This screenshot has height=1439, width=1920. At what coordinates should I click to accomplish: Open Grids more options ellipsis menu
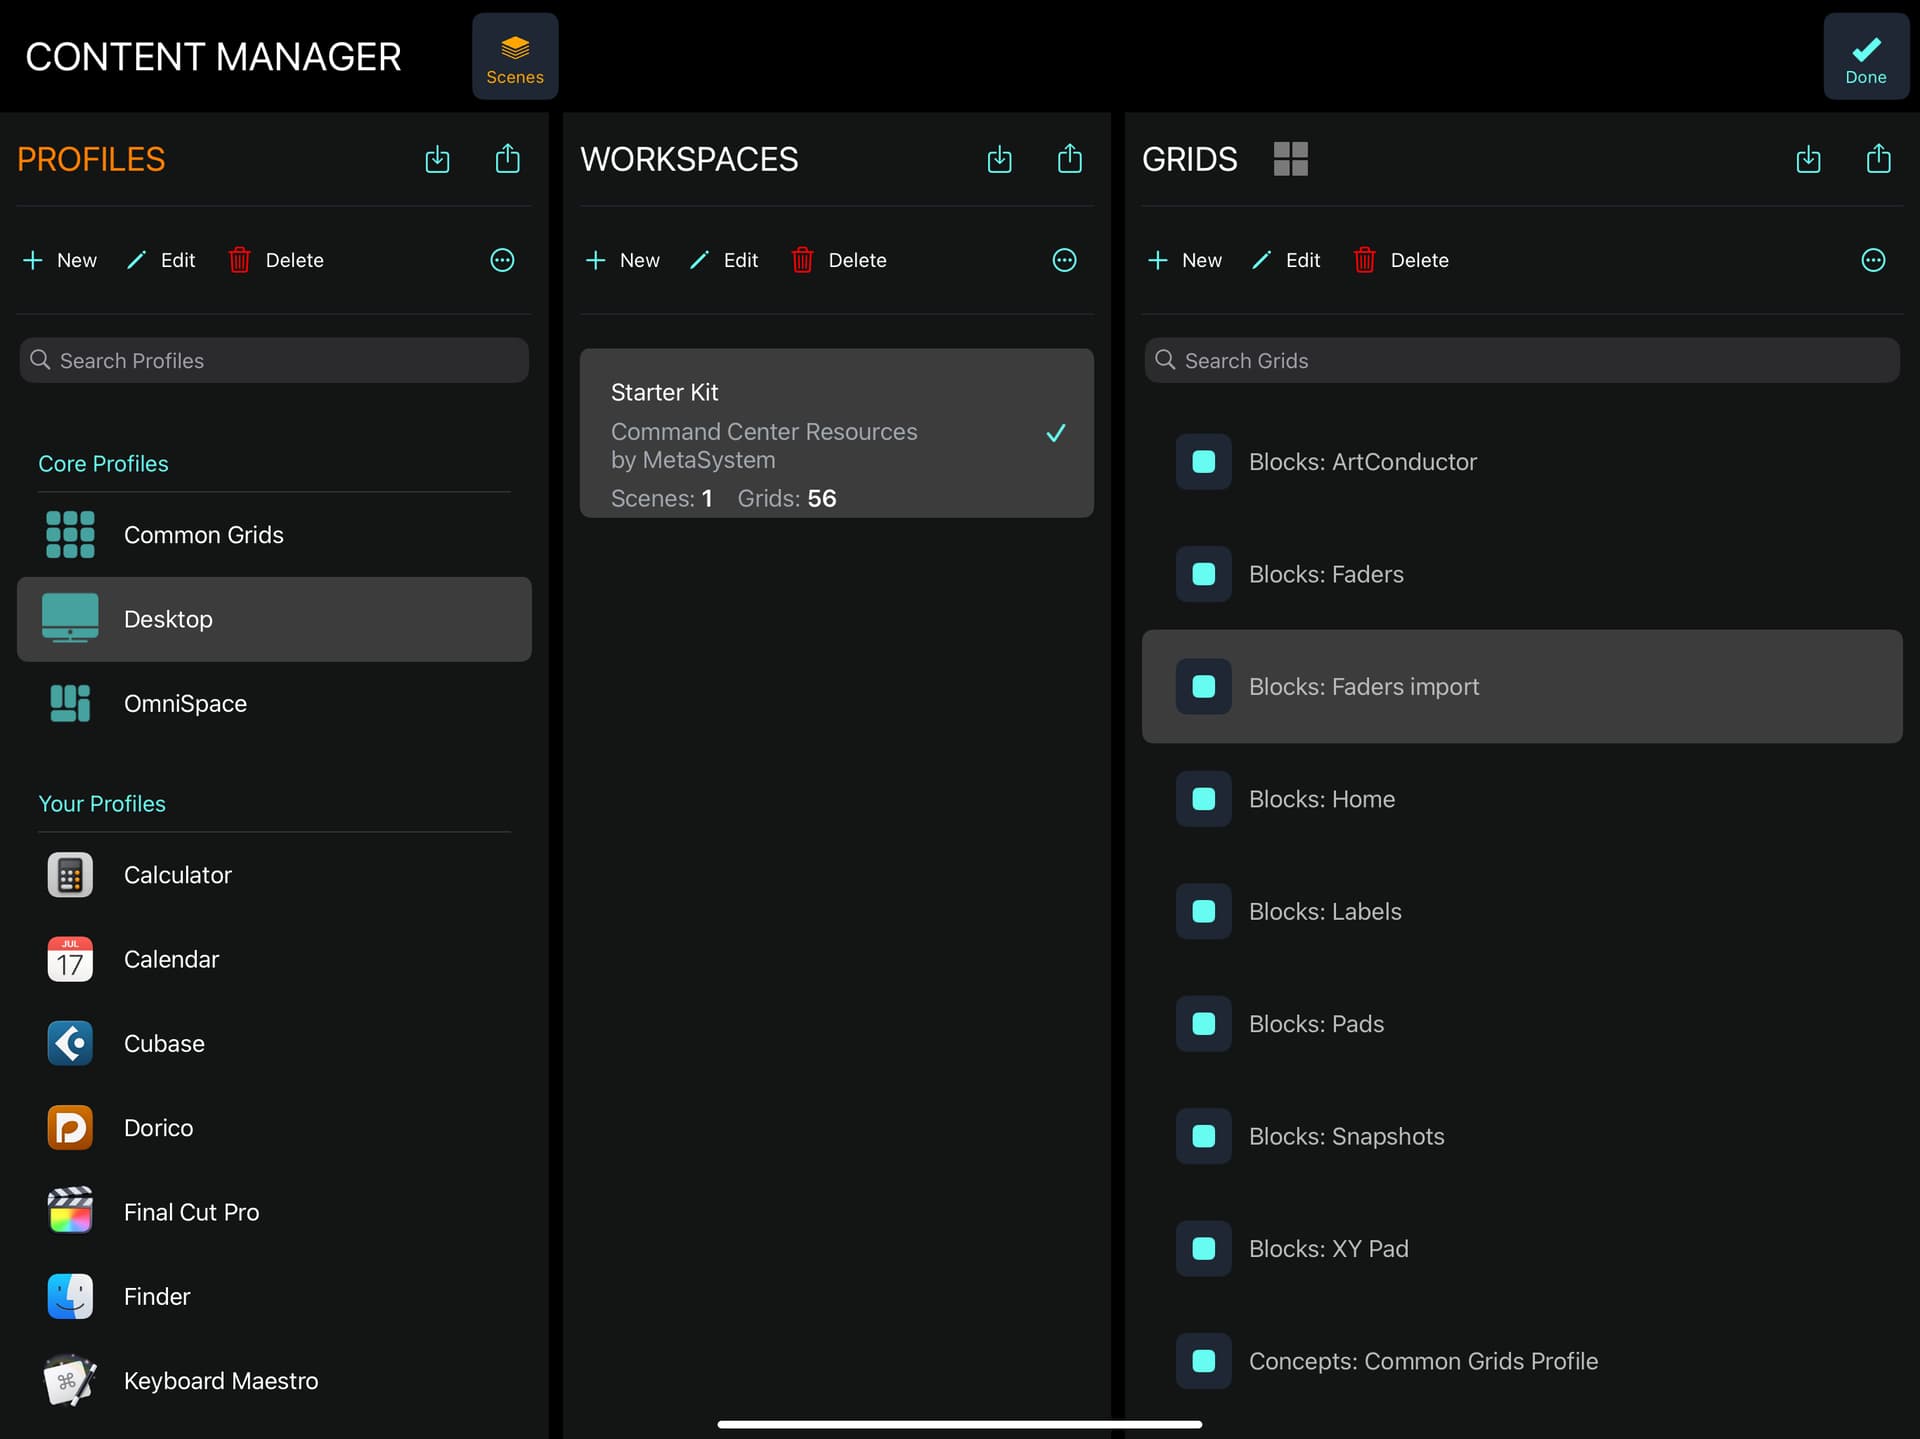1873,260
